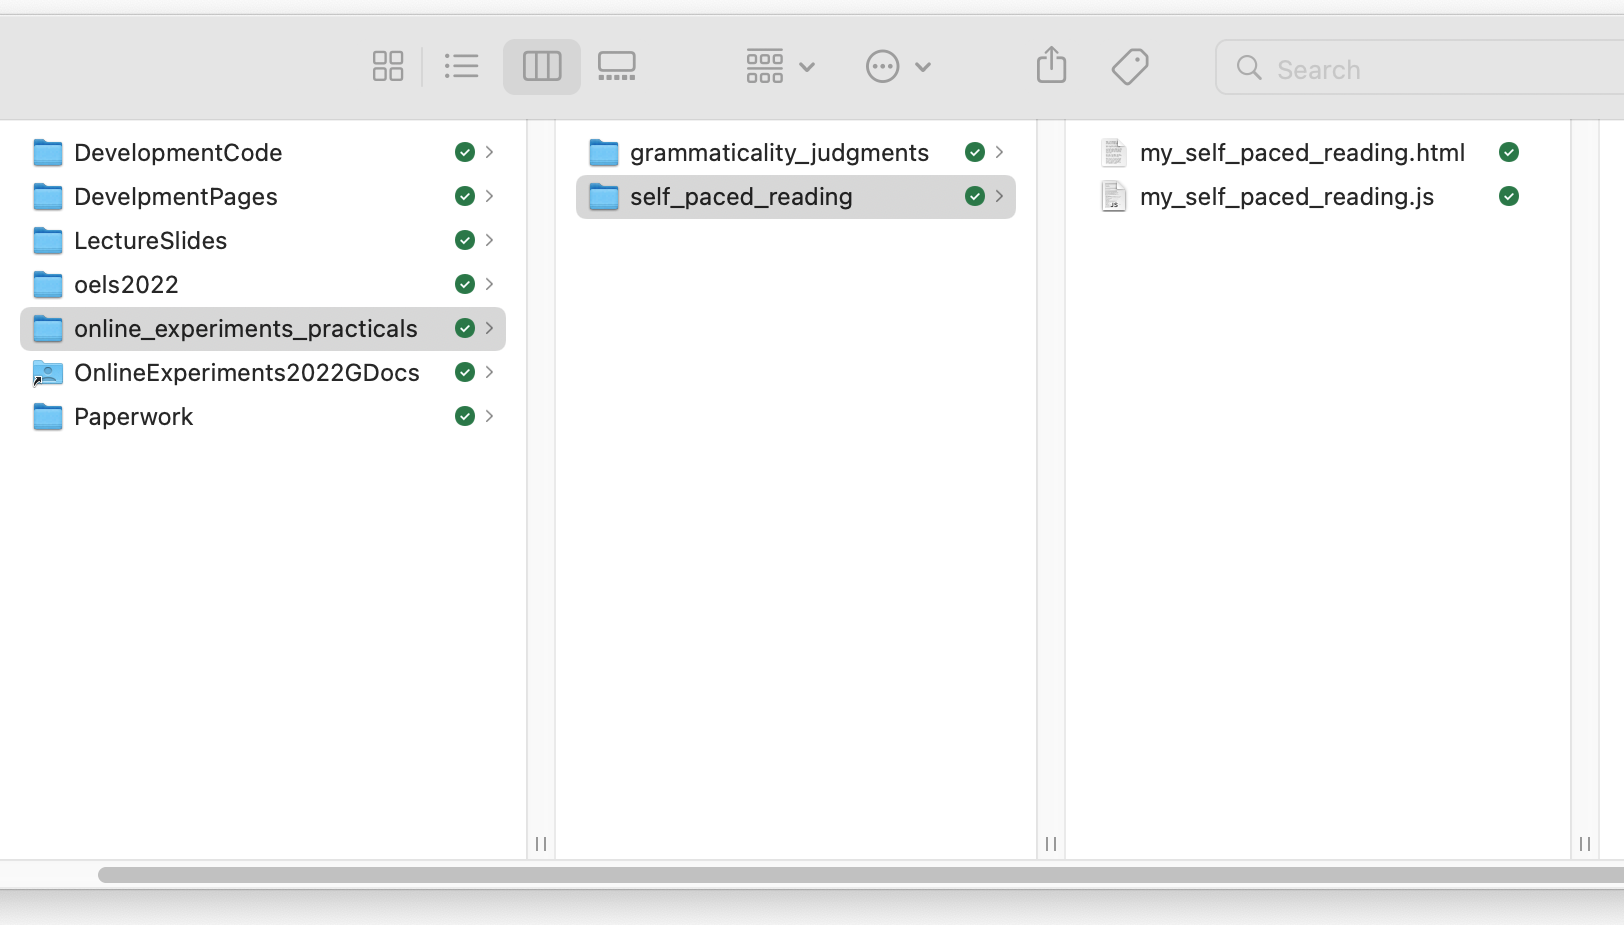This screenshot has width=1624, height=925.
Task: Open the group-by options dropdown
Action: coord(781,67)
